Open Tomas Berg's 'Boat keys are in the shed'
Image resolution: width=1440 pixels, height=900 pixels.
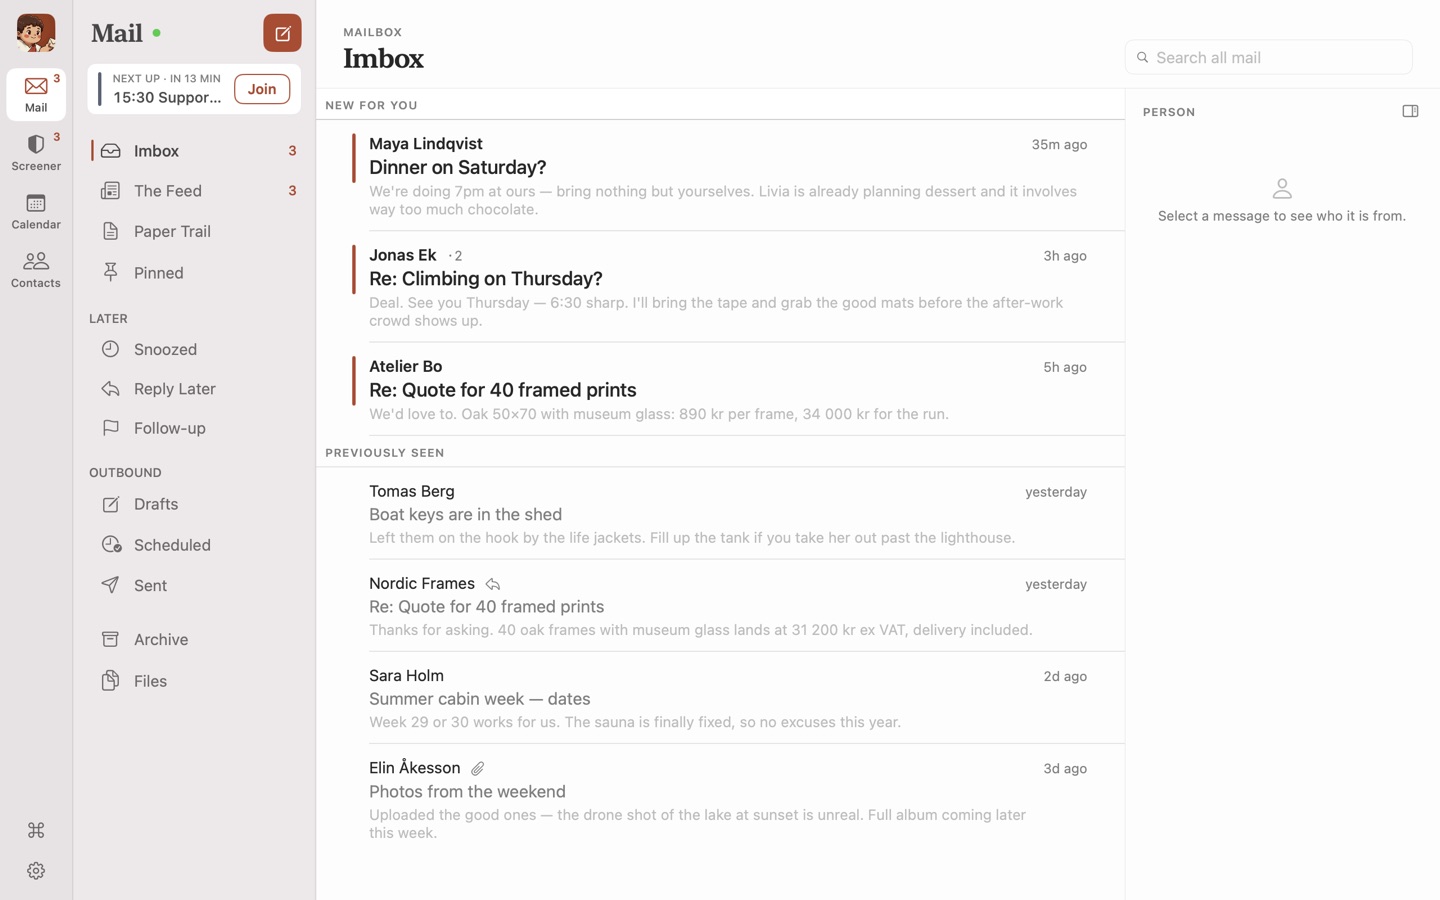pos(721,513)
